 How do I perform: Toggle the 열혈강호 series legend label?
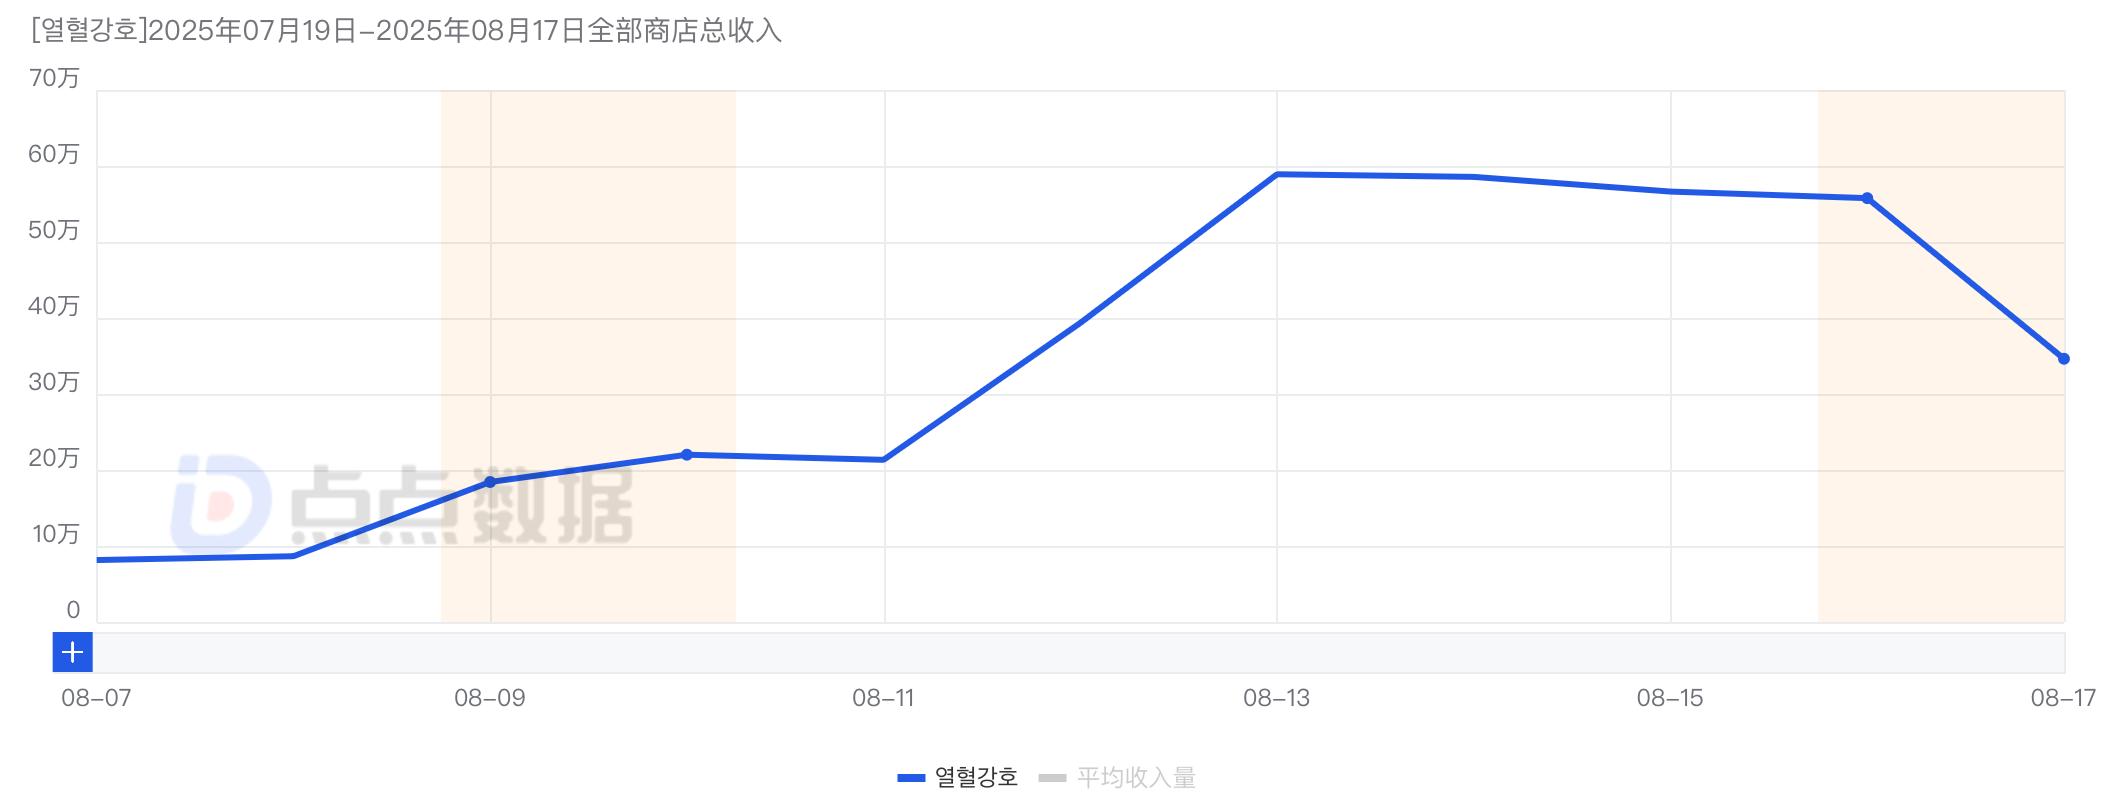(975, 777)
